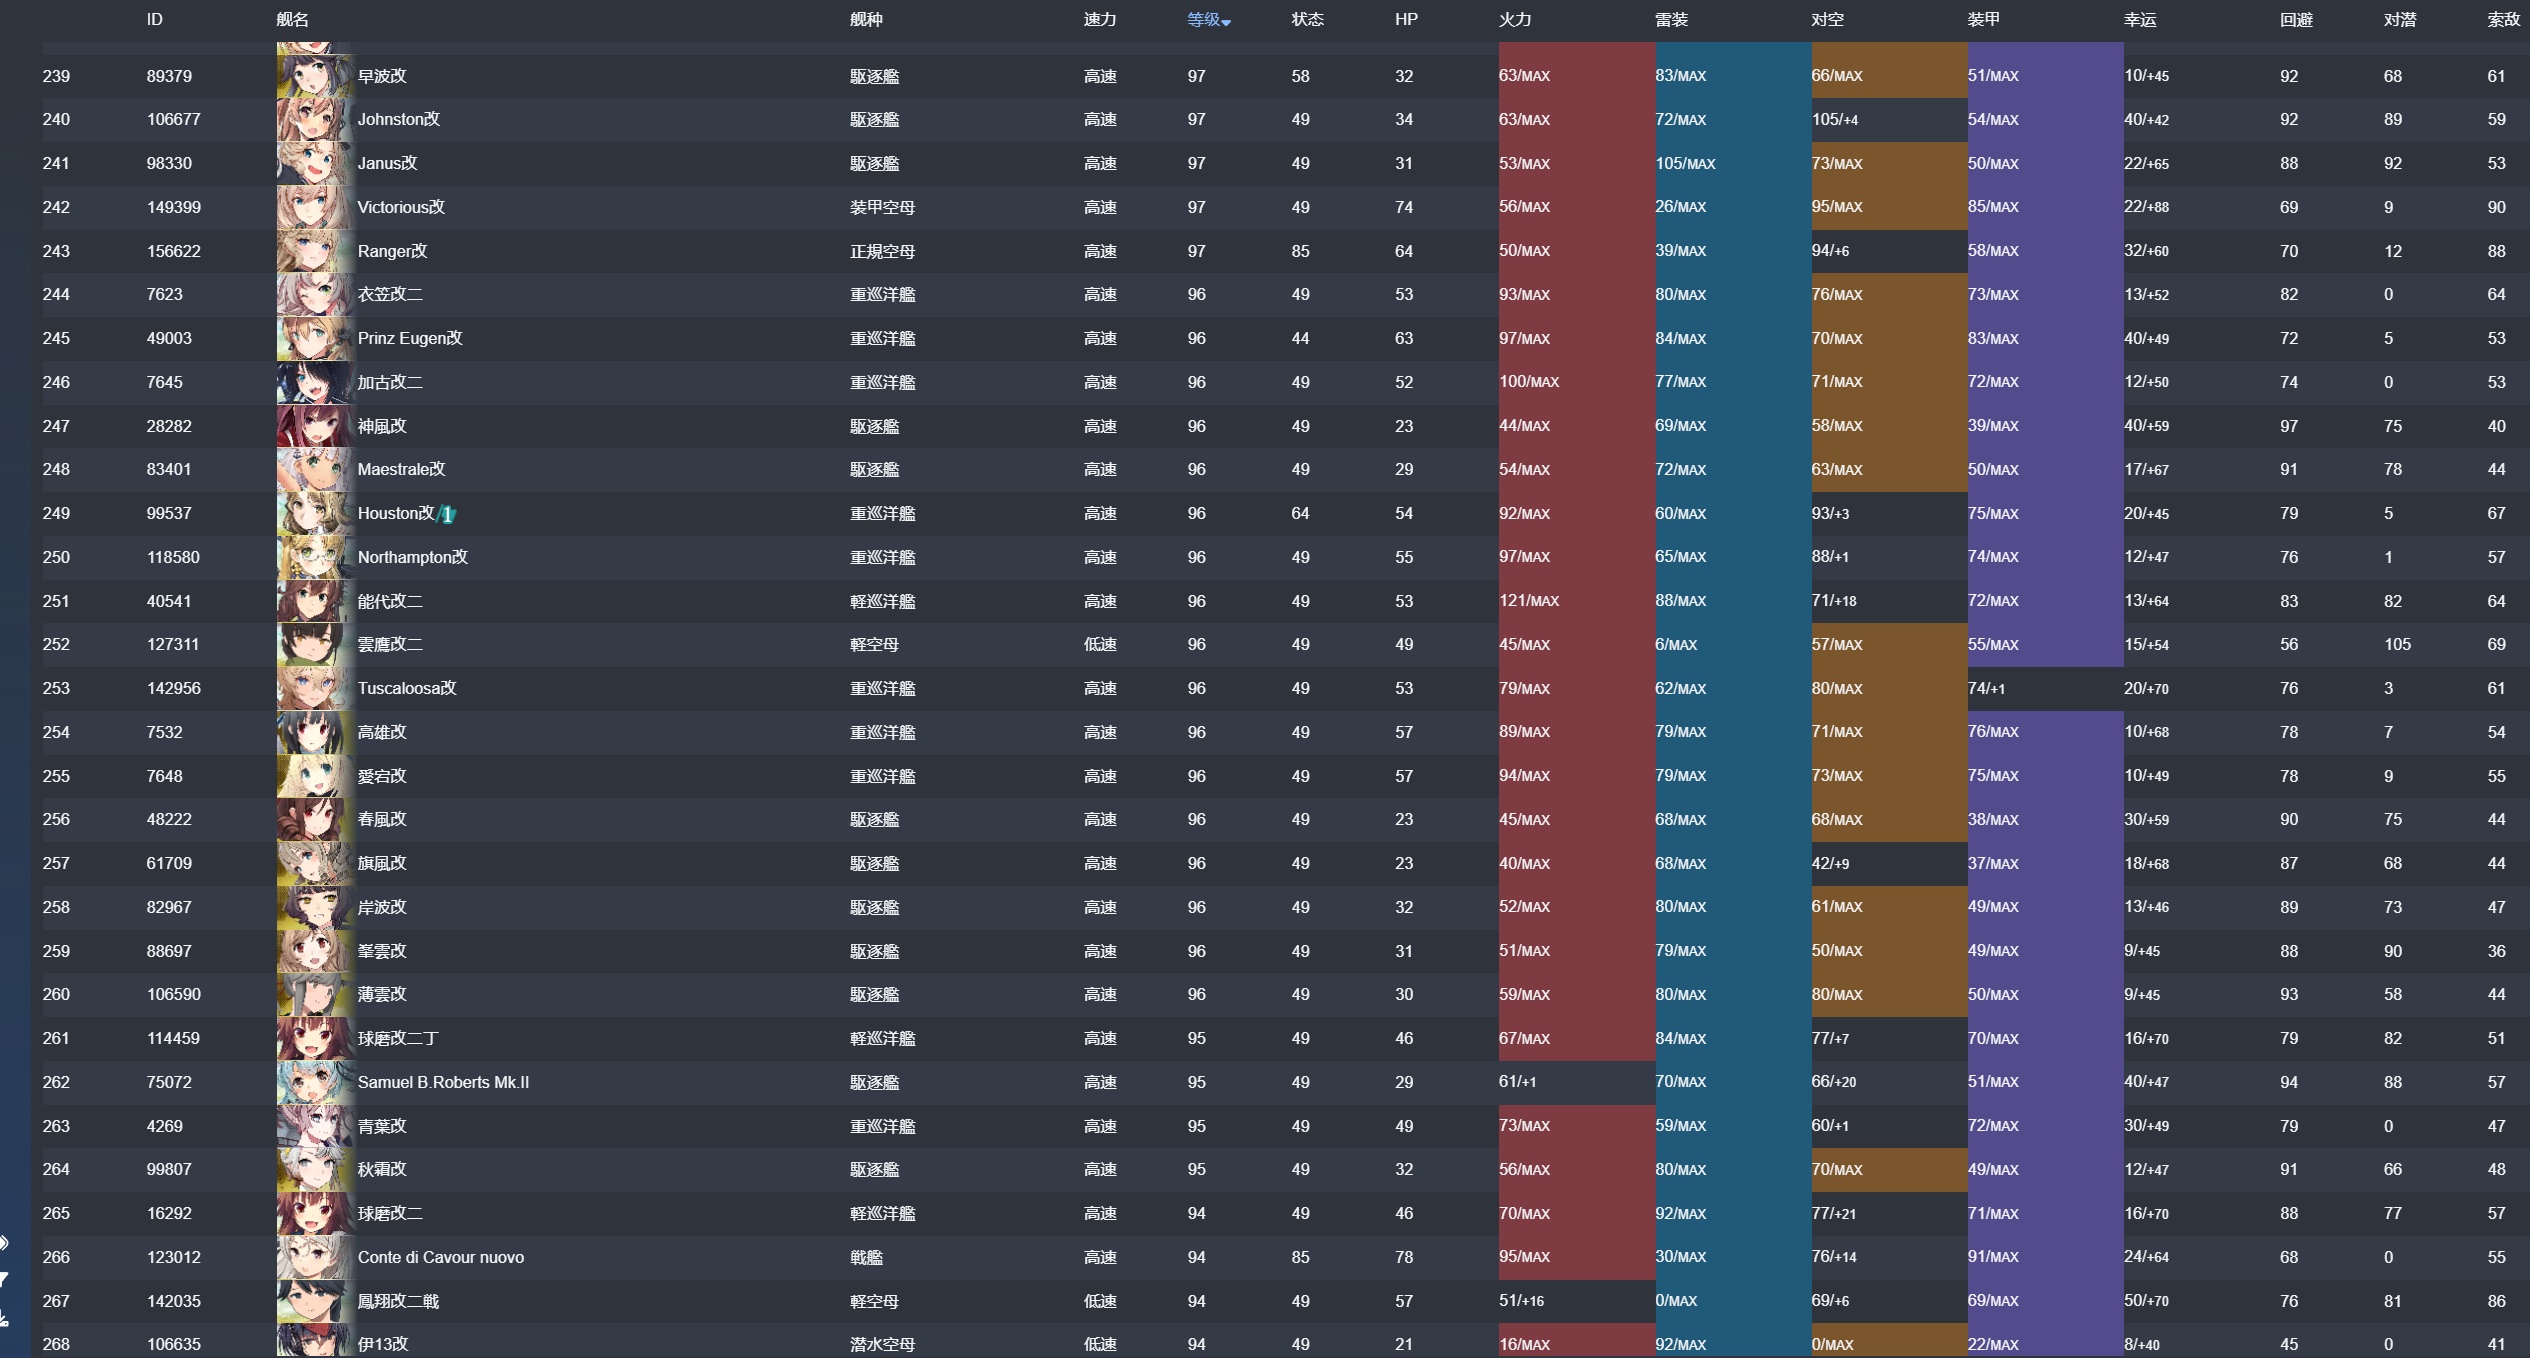Sort by 幸运 column header
Viewport: 2530px width, 1358px height.
coord(2140,20)
